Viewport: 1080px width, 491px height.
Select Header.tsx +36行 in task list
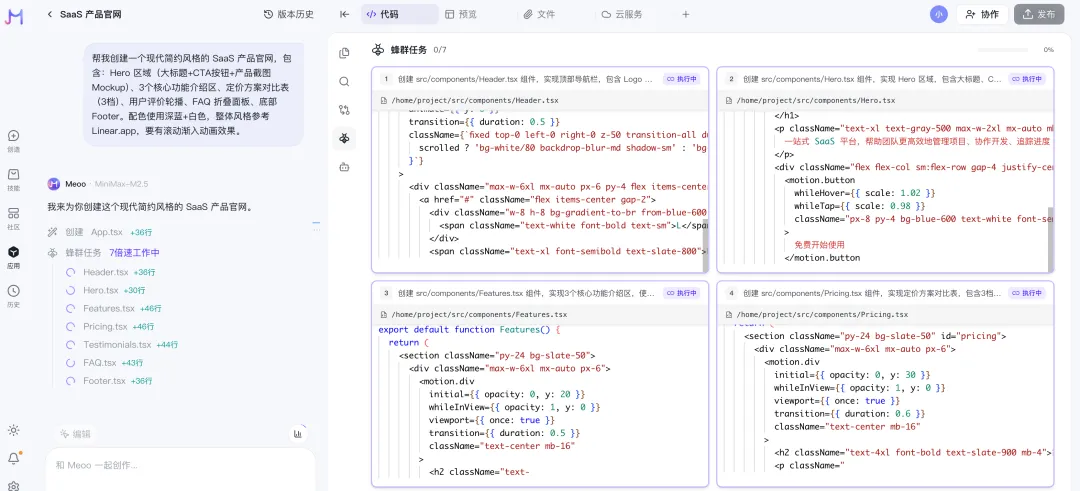pyautogui.click(x=111, y=272)
